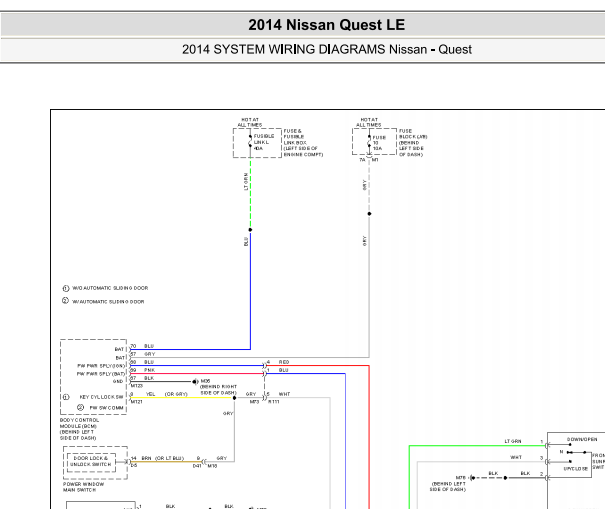Click 'FUSE BLOCK (J/B)' description text
The height and width of the screenshot is (509, 605).
[x=413, y=143]
